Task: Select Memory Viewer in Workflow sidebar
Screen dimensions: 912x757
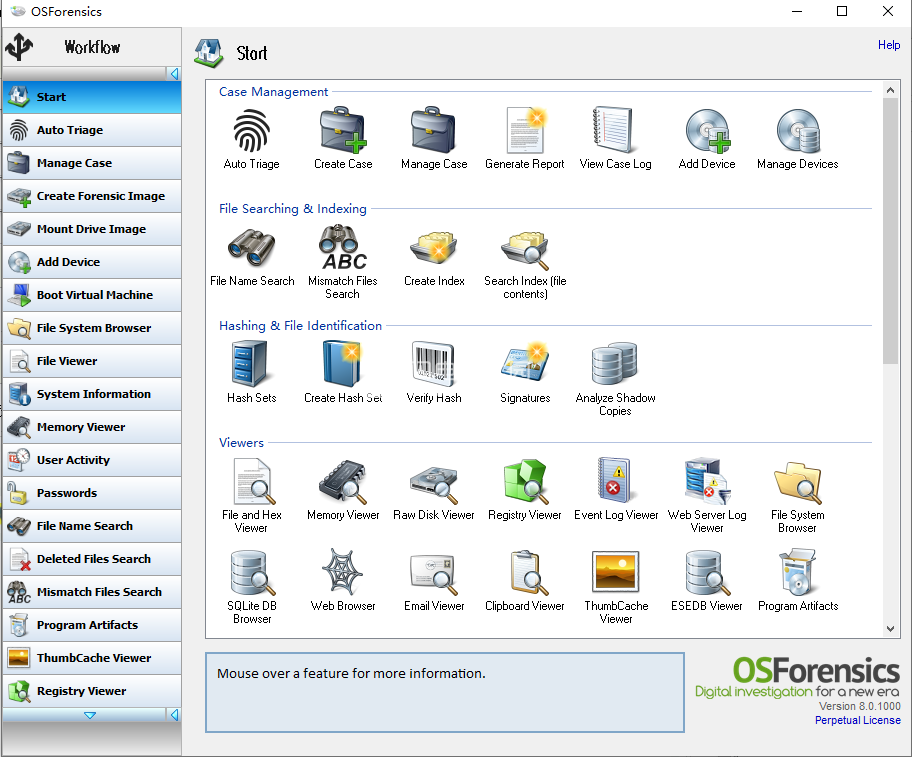Action: [x=92, y=427]
